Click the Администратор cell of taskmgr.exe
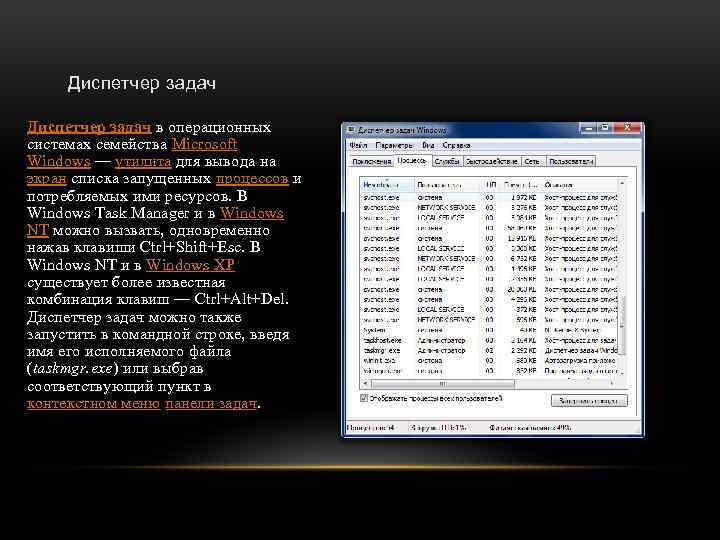720x540 pixels. [441, 350]
